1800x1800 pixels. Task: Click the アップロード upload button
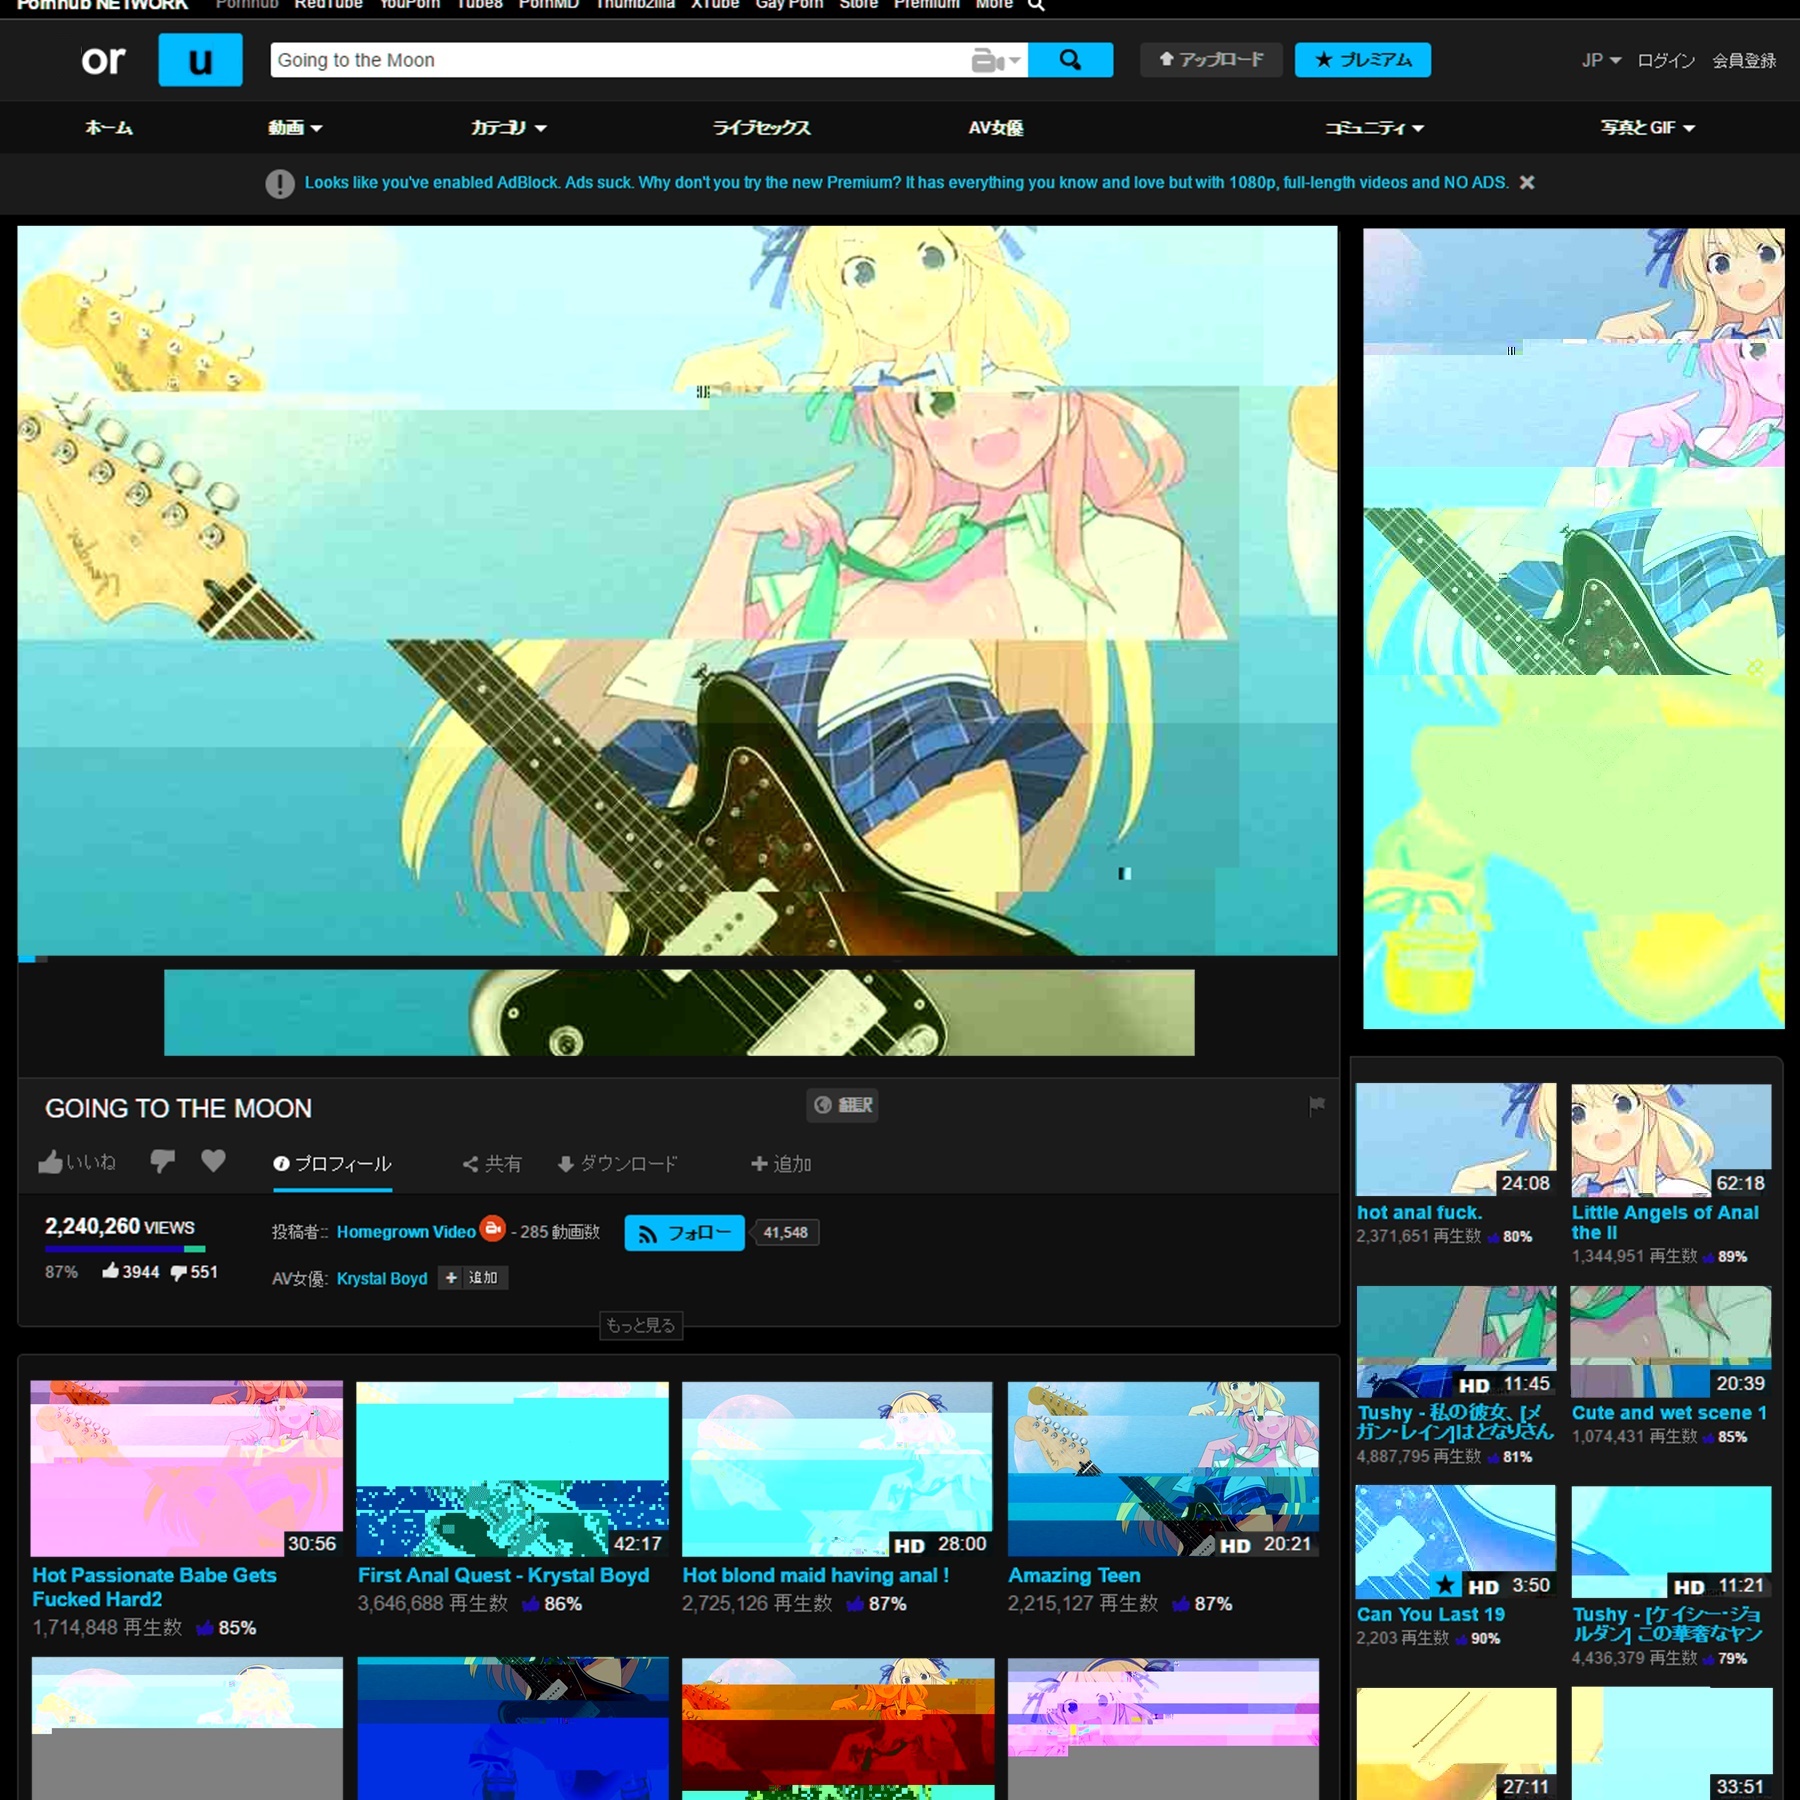(1211, 60)
